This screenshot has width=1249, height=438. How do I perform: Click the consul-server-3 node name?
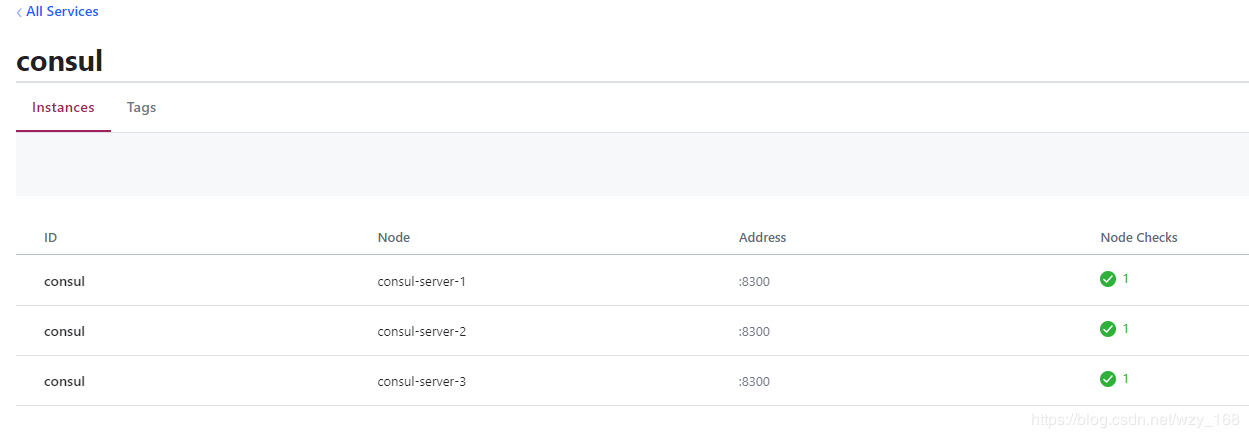[421, 381]
